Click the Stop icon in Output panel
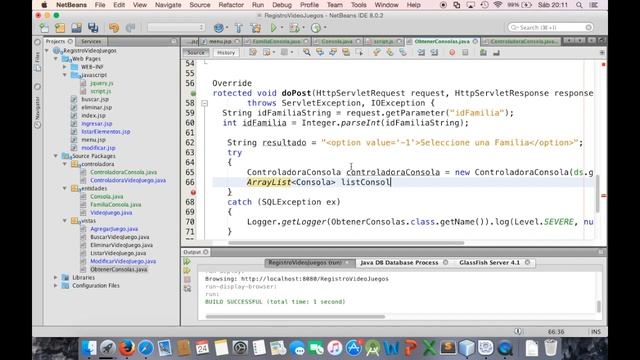The width and height of the screenshot is (640, 360). click(187, 280)
